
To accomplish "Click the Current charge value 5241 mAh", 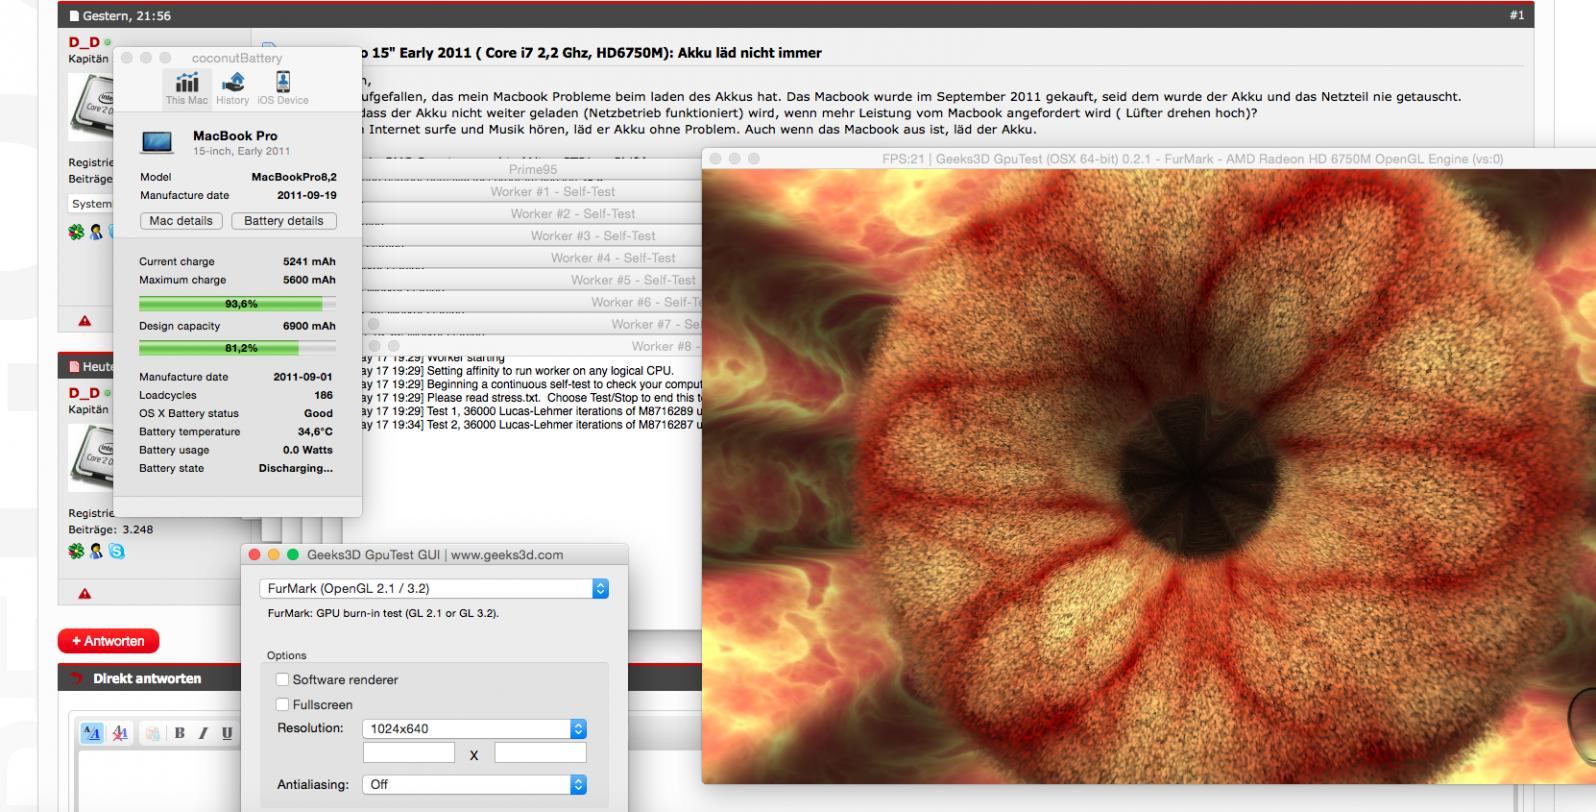I will 309,262.
